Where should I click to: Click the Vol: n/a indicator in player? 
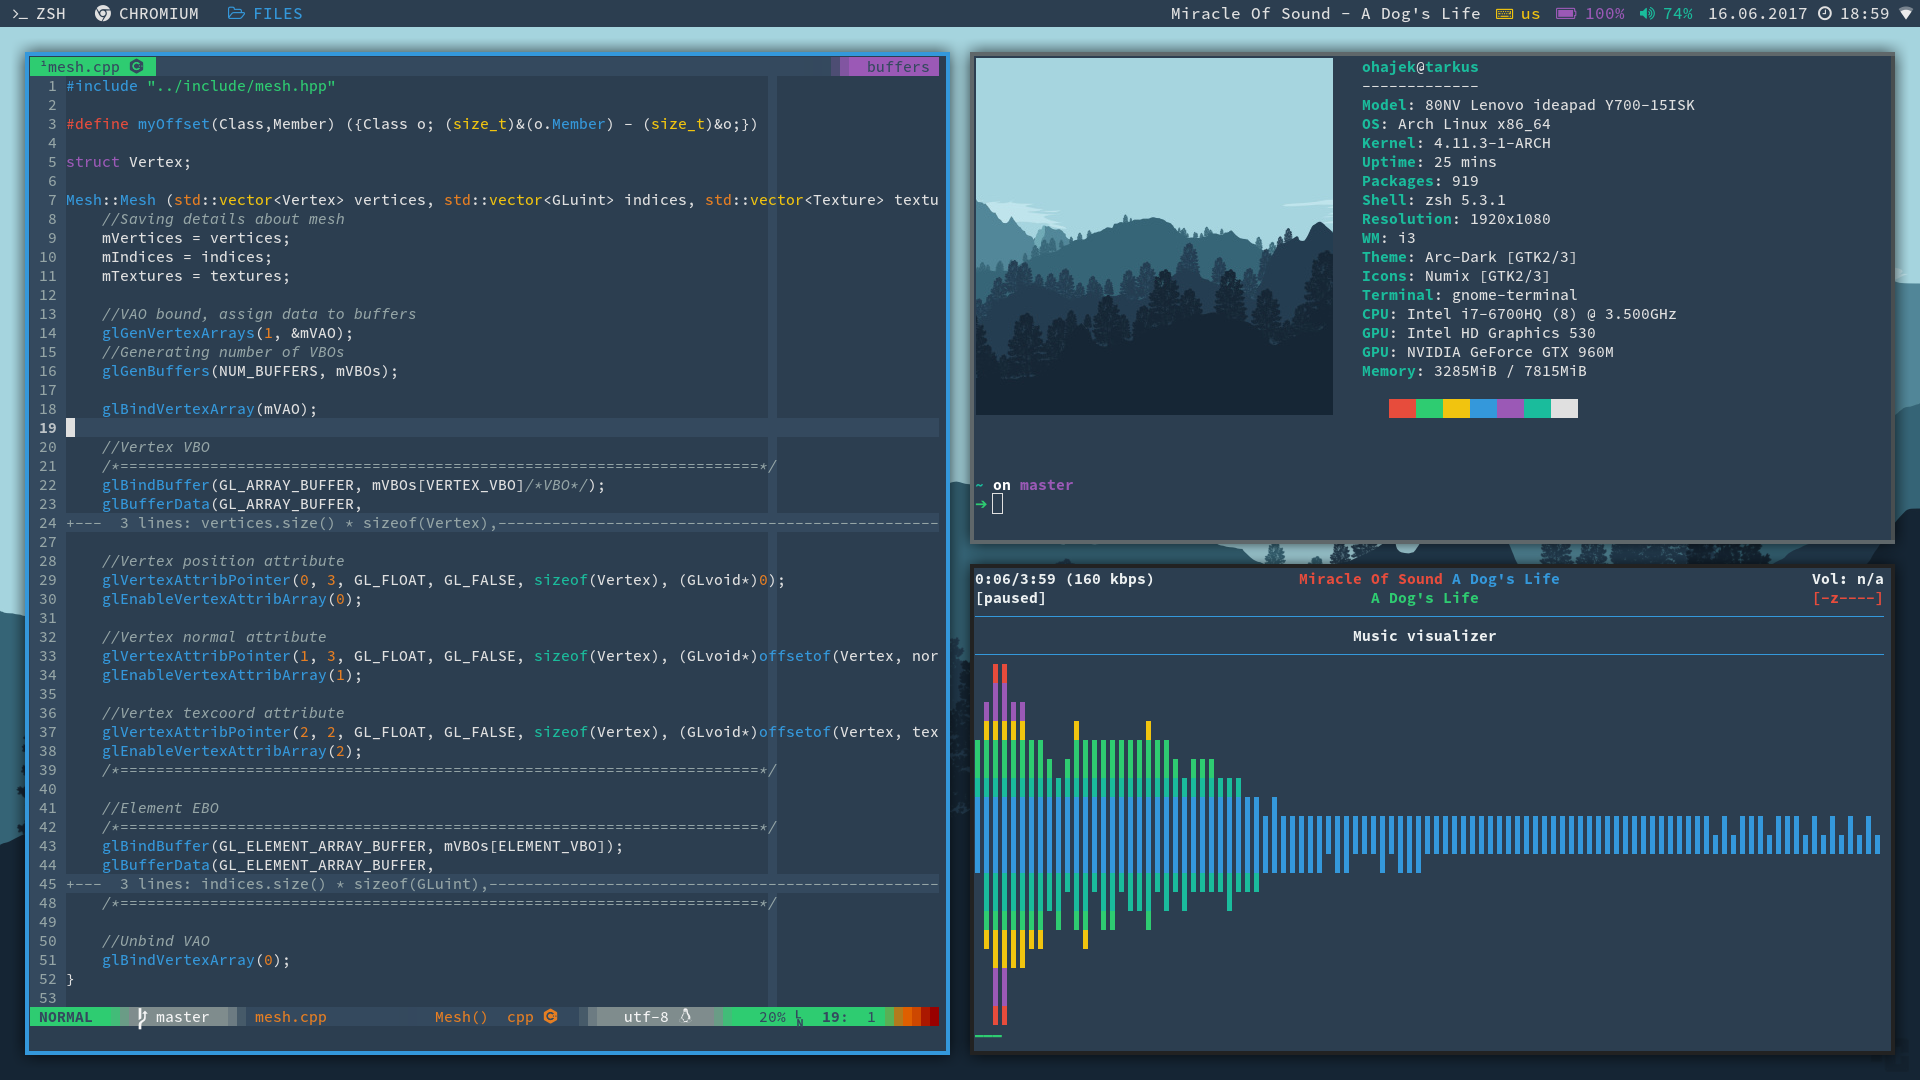point(1847,579)
